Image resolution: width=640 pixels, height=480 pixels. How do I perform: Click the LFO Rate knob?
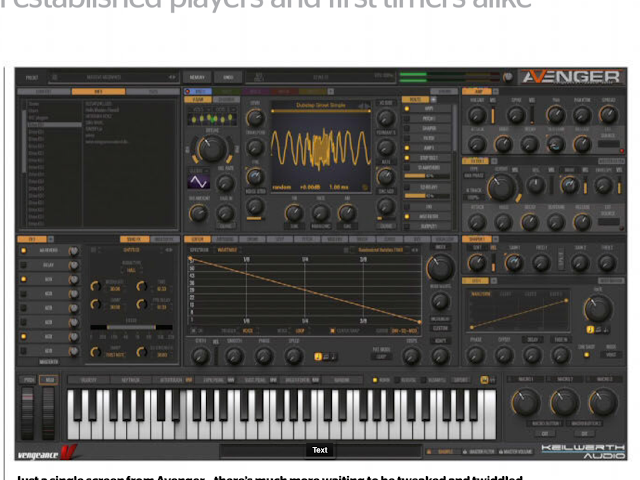pos(598,309)
